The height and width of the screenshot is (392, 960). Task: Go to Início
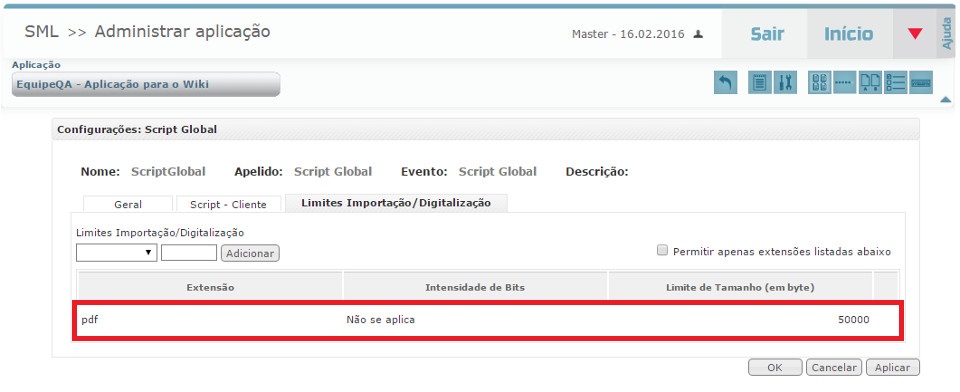click(849, 34)
